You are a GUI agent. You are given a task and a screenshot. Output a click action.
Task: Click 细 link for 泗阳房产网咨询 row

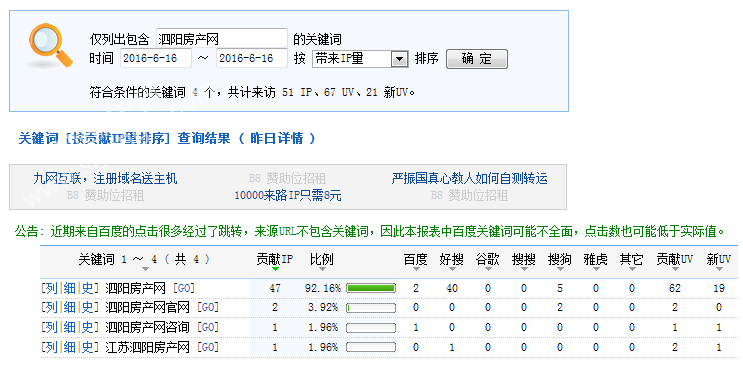(69, 328)
